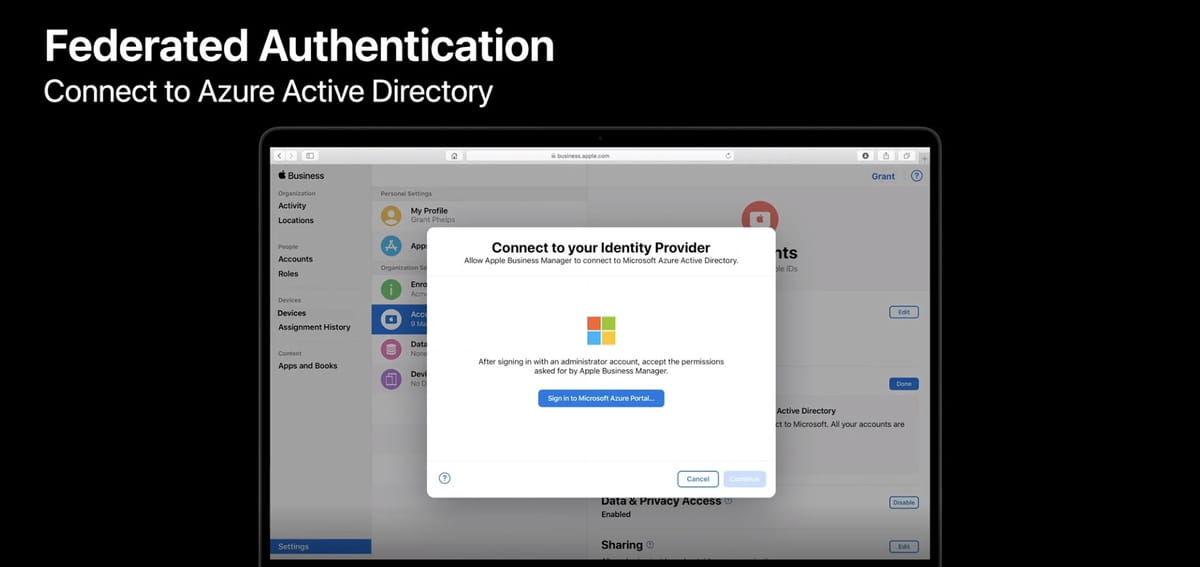Image resolution: width=1200 pixels, height=567 pixels.
Task: Click Safari's back navigation arrow
Action: tap(279, 156)
